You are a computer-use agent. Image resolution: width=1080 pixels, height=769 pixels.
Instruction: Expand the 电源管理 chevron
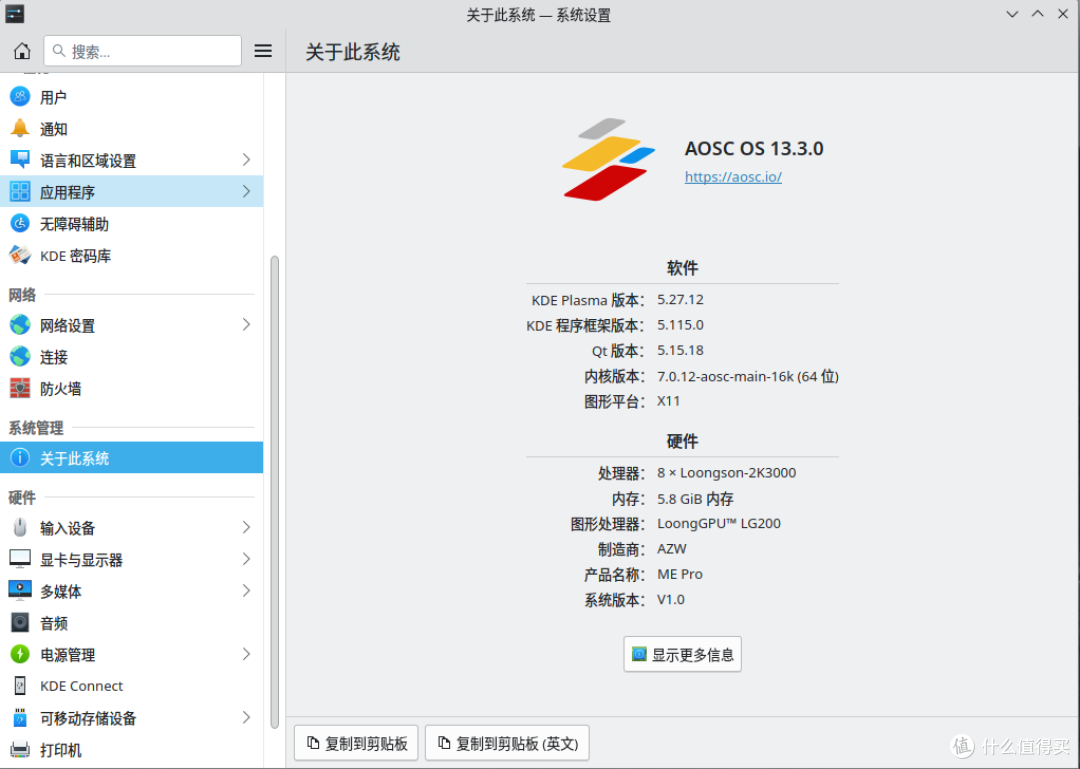246,654
